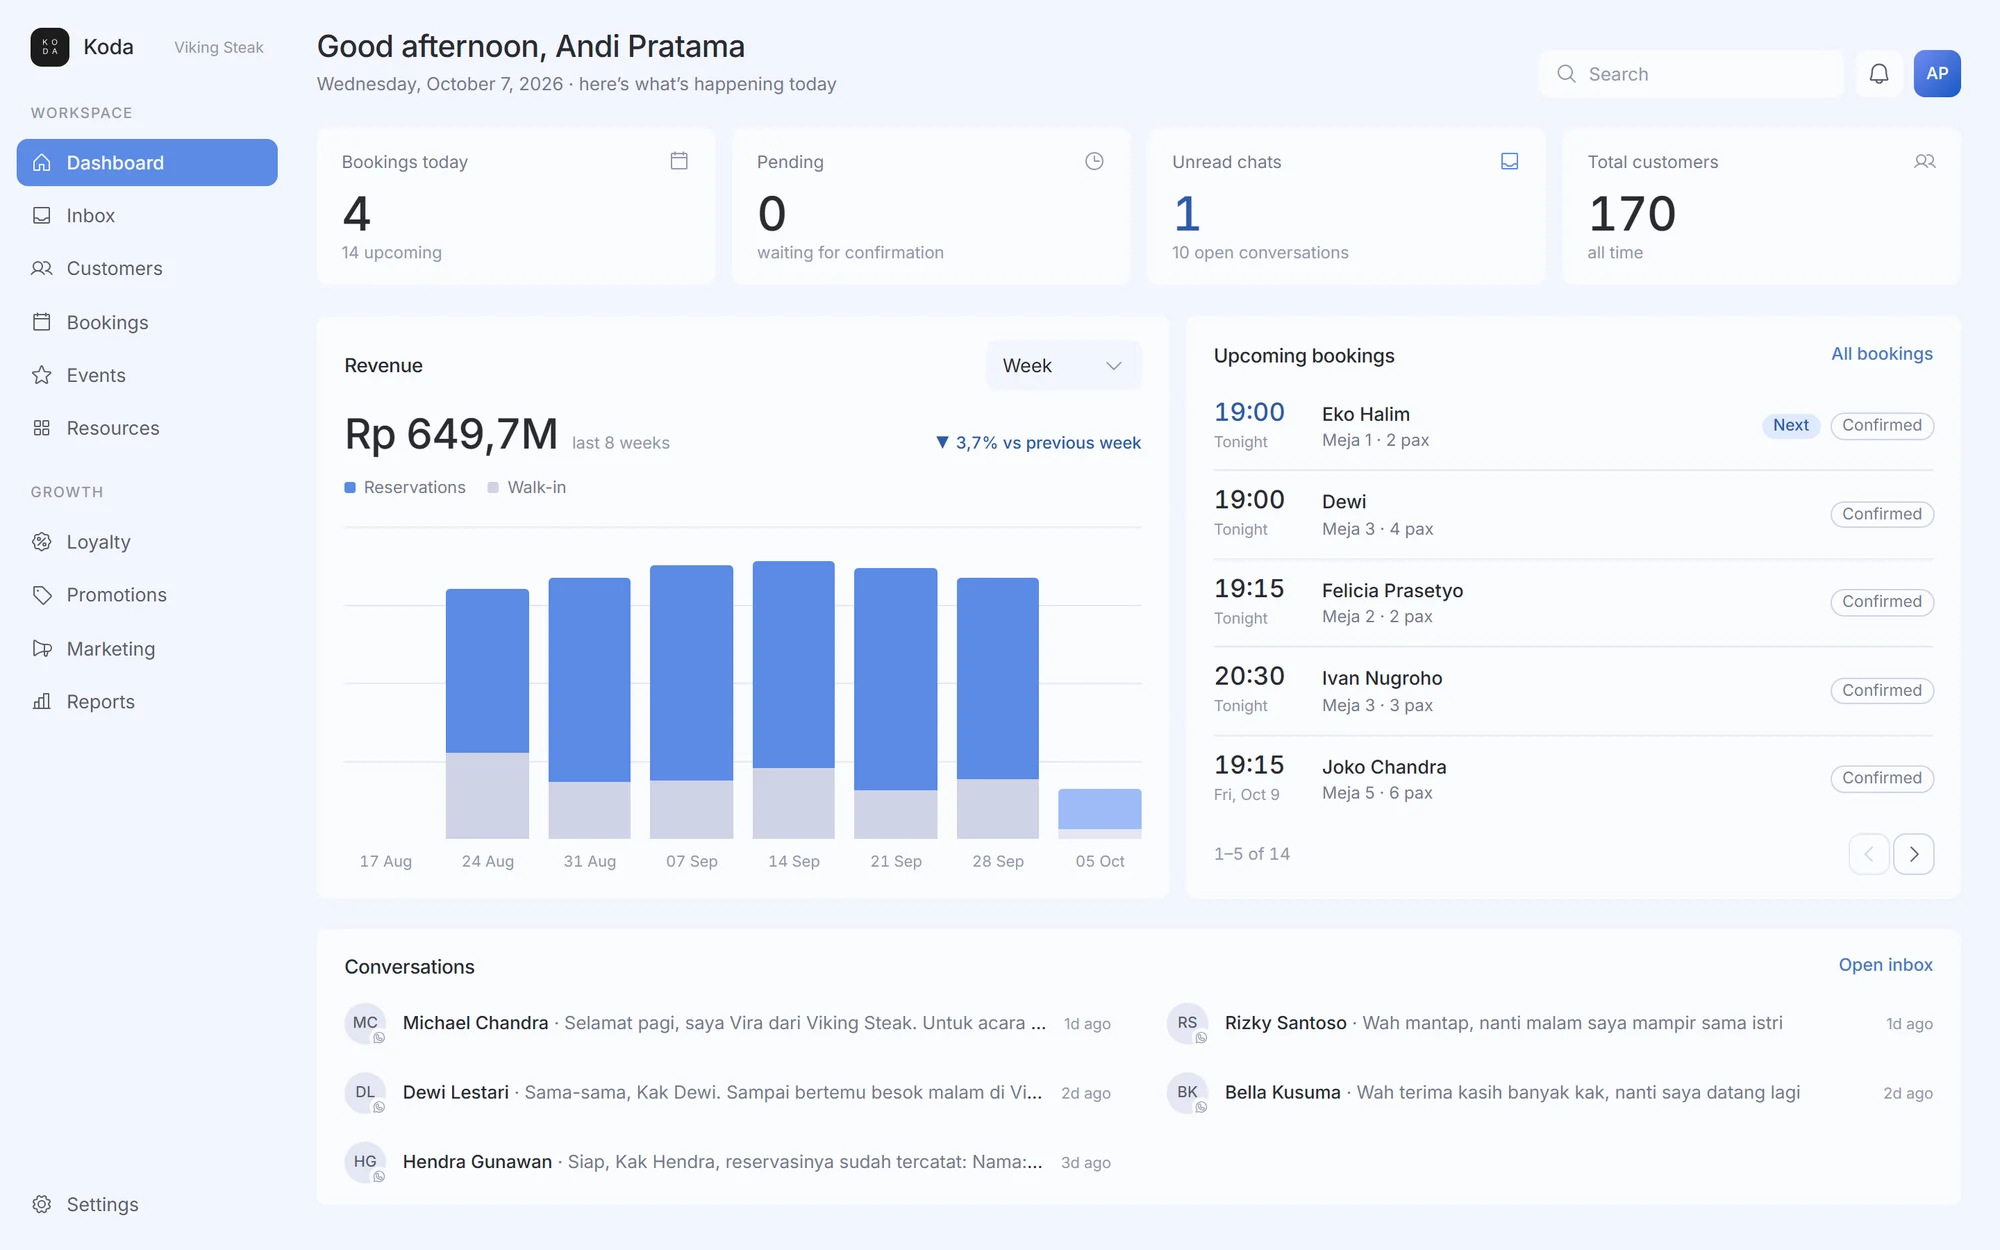Click Confirmed badge for Ivan Nugroho
The height and width of the screenshot is (1250, 2000).
(x=1882, y=691)
